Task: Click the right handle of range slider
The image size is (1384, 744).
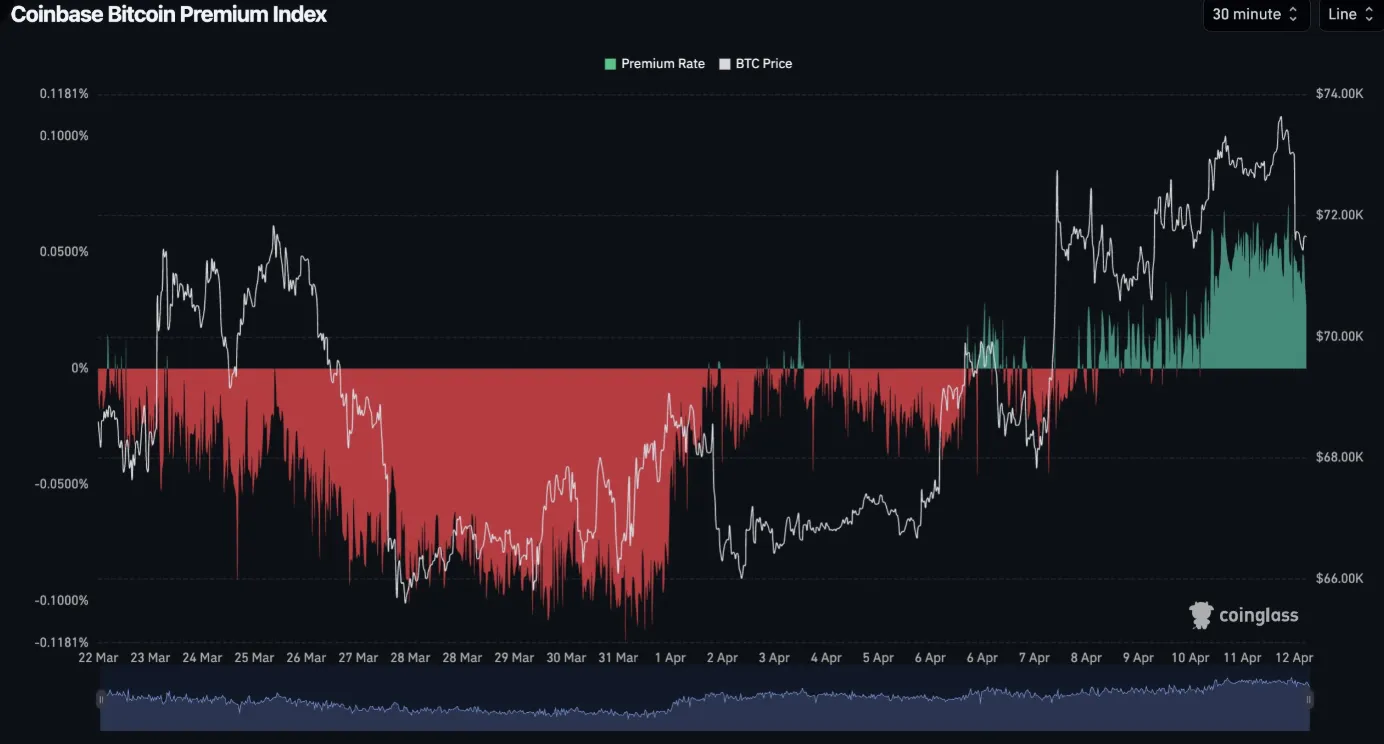Action: [1308, 700]
